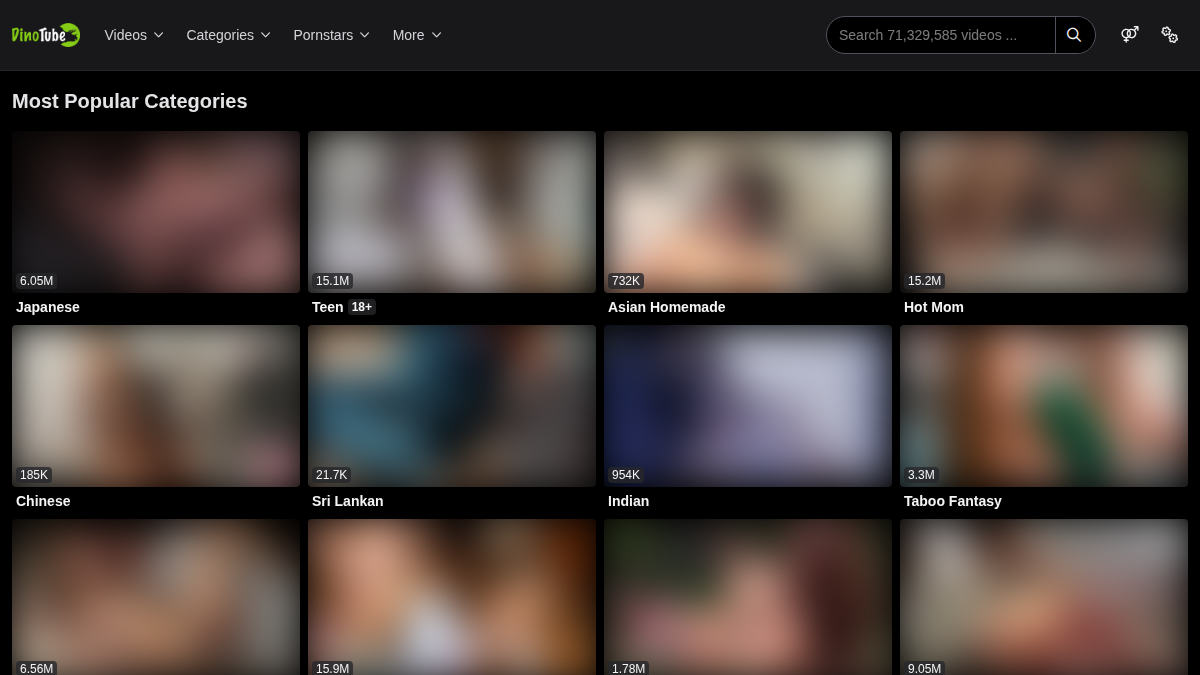Expand the Videos dropdown menu
Screen dimensions: 1200x675
tap(134, 35)
